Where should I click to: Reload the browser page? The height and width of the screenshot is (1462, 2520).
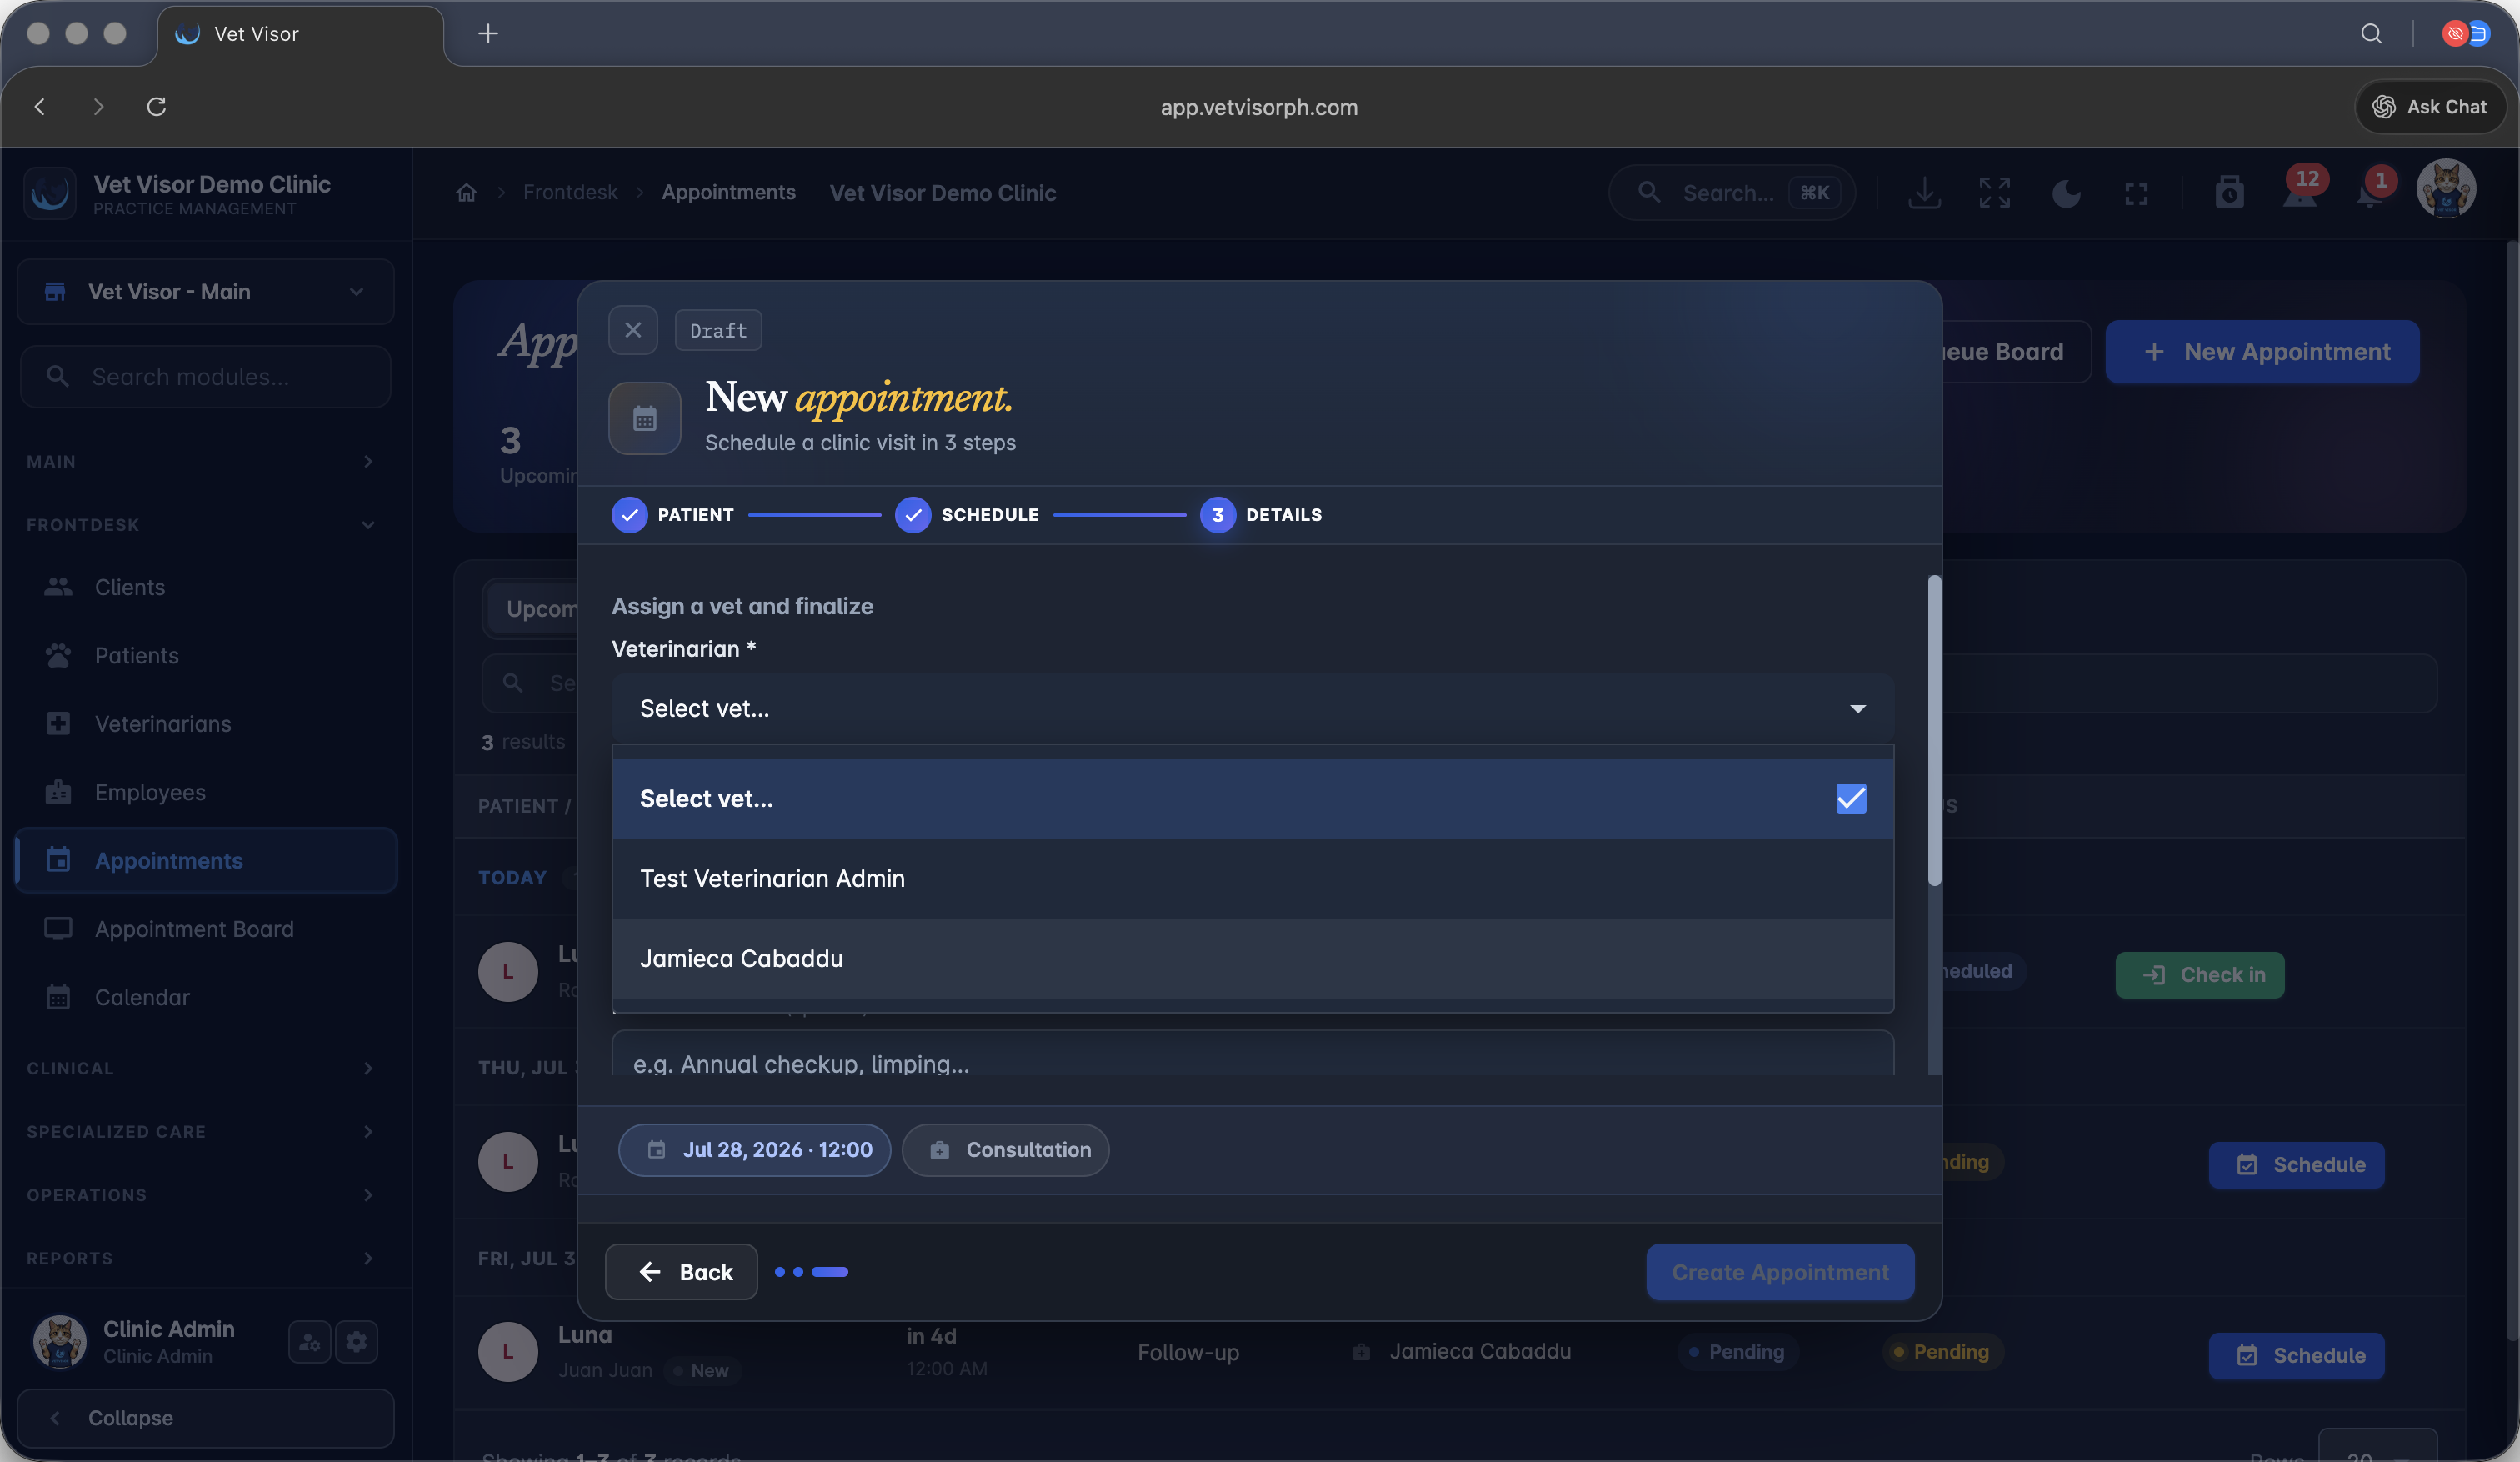coord(156,106)
